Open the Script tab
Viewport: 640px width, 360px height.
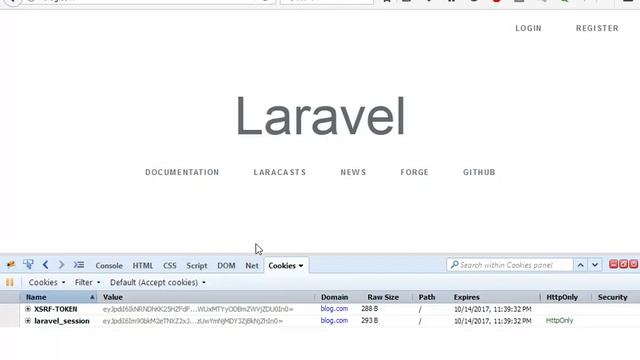coord(197,266)
